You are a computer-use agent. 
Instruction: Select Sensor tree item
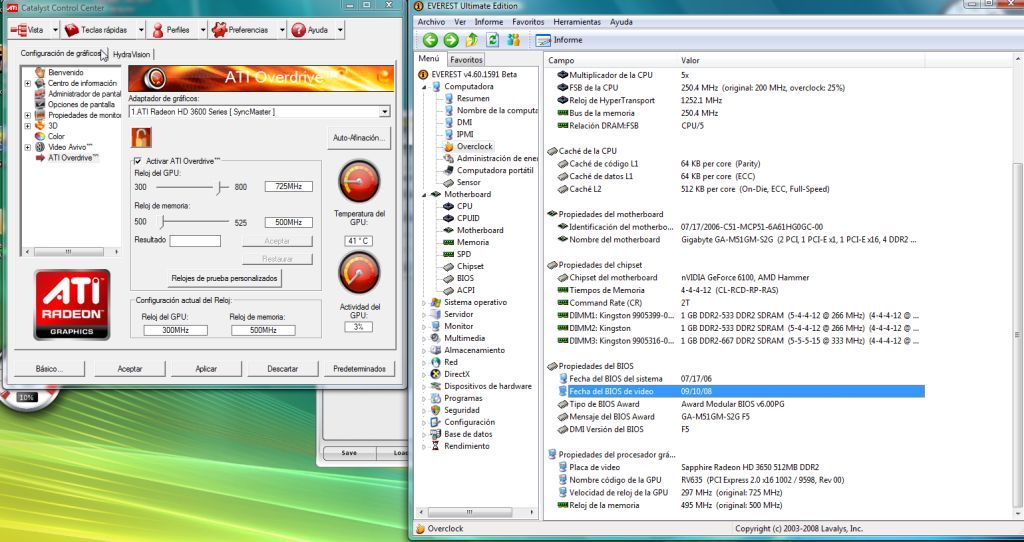(x=468, y=182)
